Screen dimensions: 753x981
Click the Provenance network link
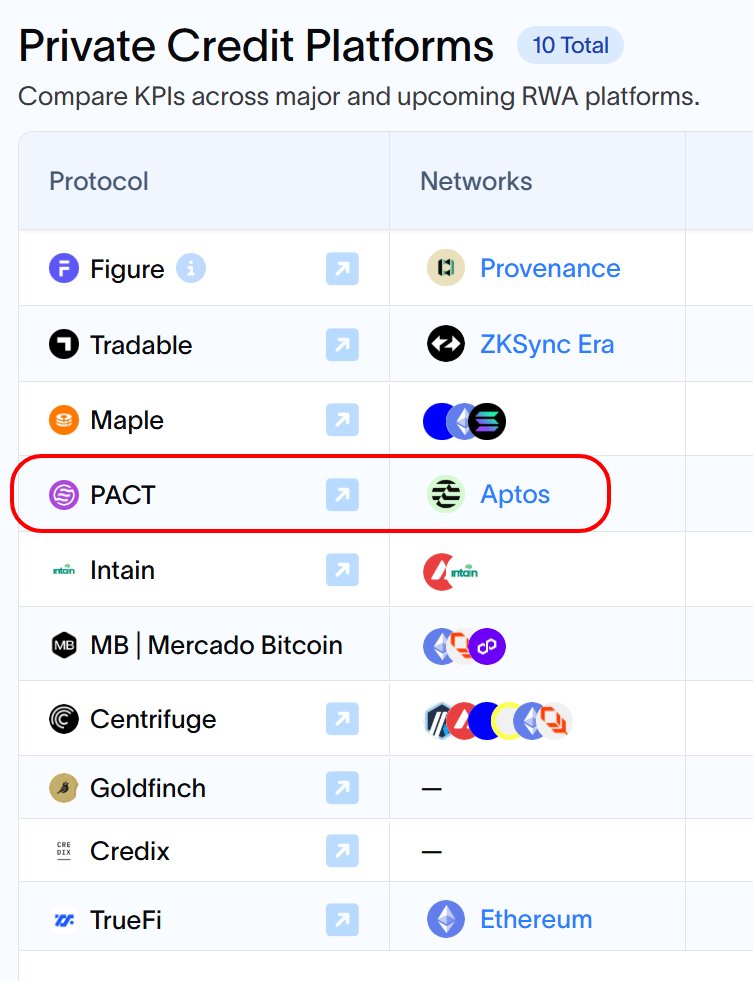pyautogui.click(x=550, y=268)
